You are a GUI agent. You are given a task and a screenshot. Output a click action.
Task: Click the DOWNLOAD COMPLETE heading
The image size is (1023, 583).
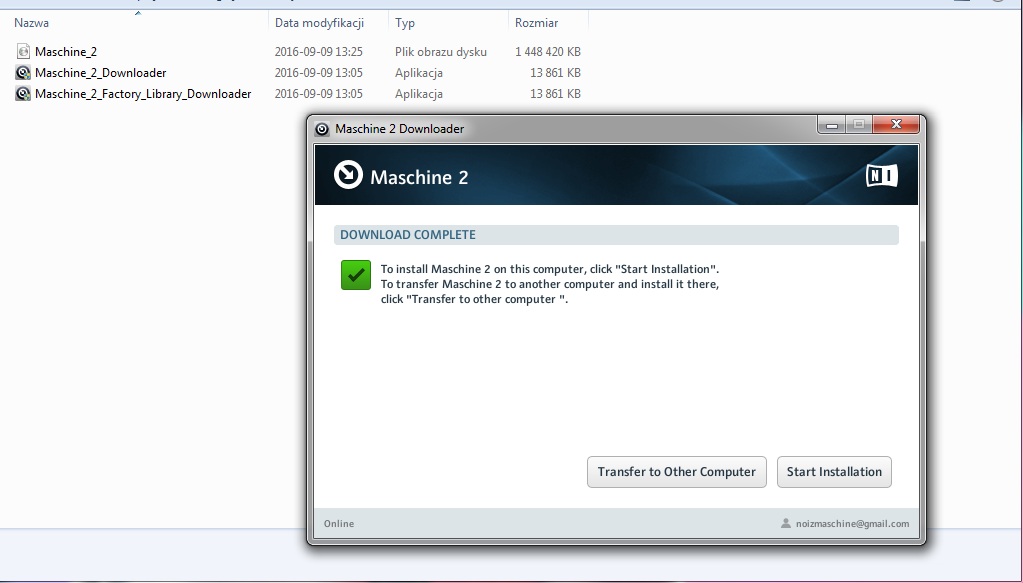[x=408, y=235]
